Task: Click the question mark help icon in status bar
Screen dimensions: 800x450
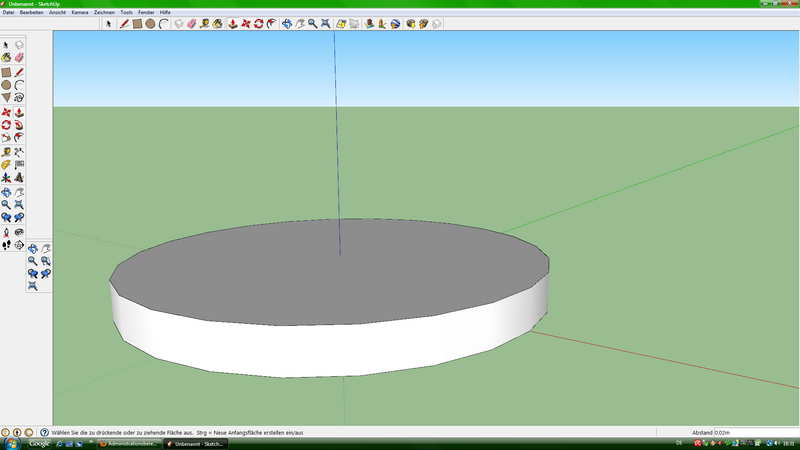Action: coord(44,432)
